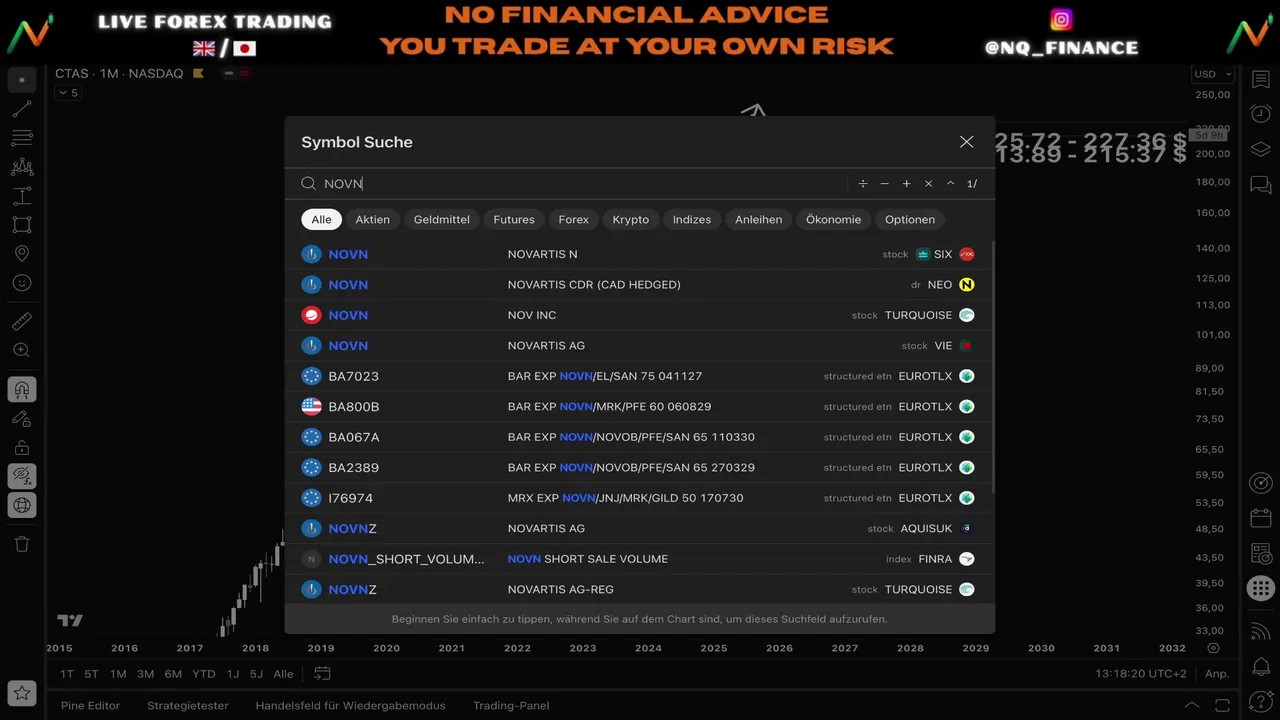Select the Alle filter tab
This screenshot has width=1280, height=720.
click(x=321, y=219)
